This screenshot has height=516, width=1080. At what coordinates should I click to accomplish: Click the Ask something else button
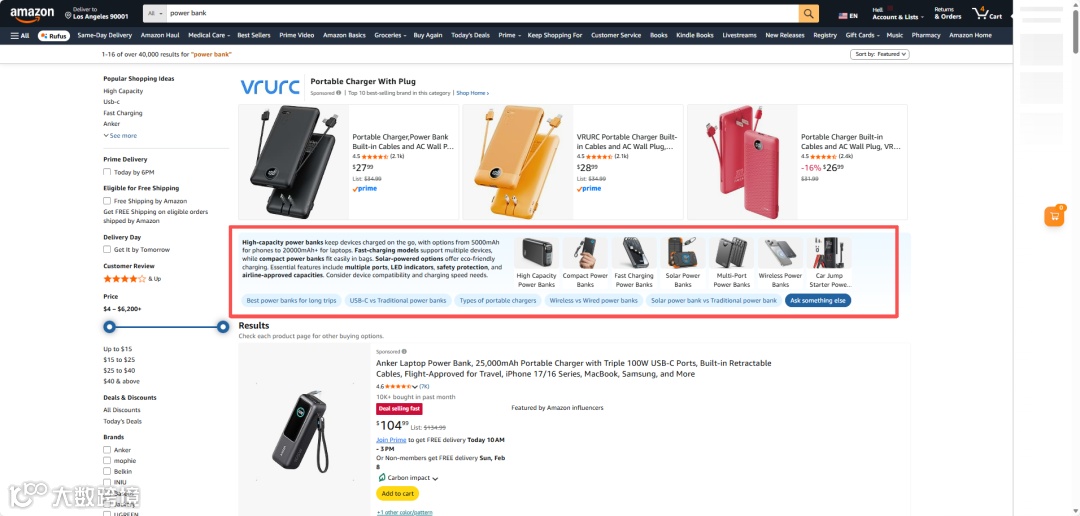coord(818,300)
